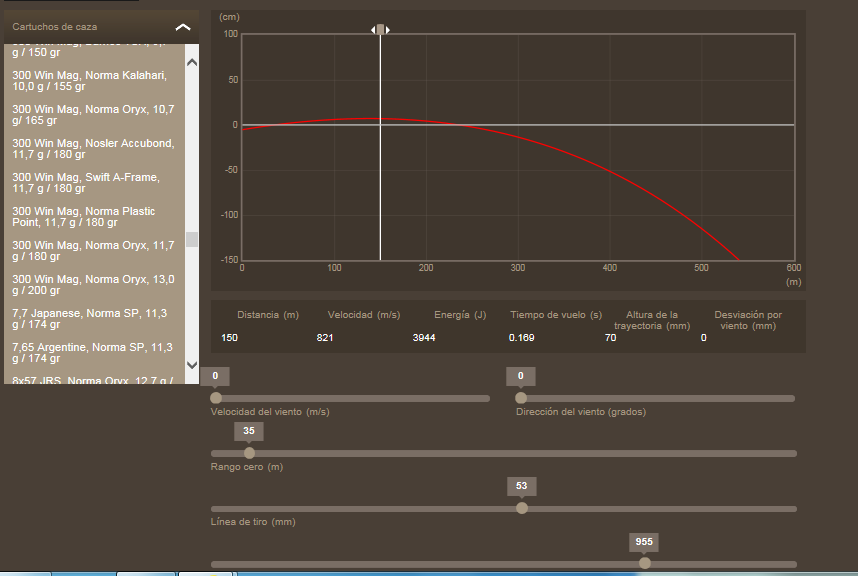
Task: Pick the 300 Win Mag Swift A-Frame
Action: (91, 183)
